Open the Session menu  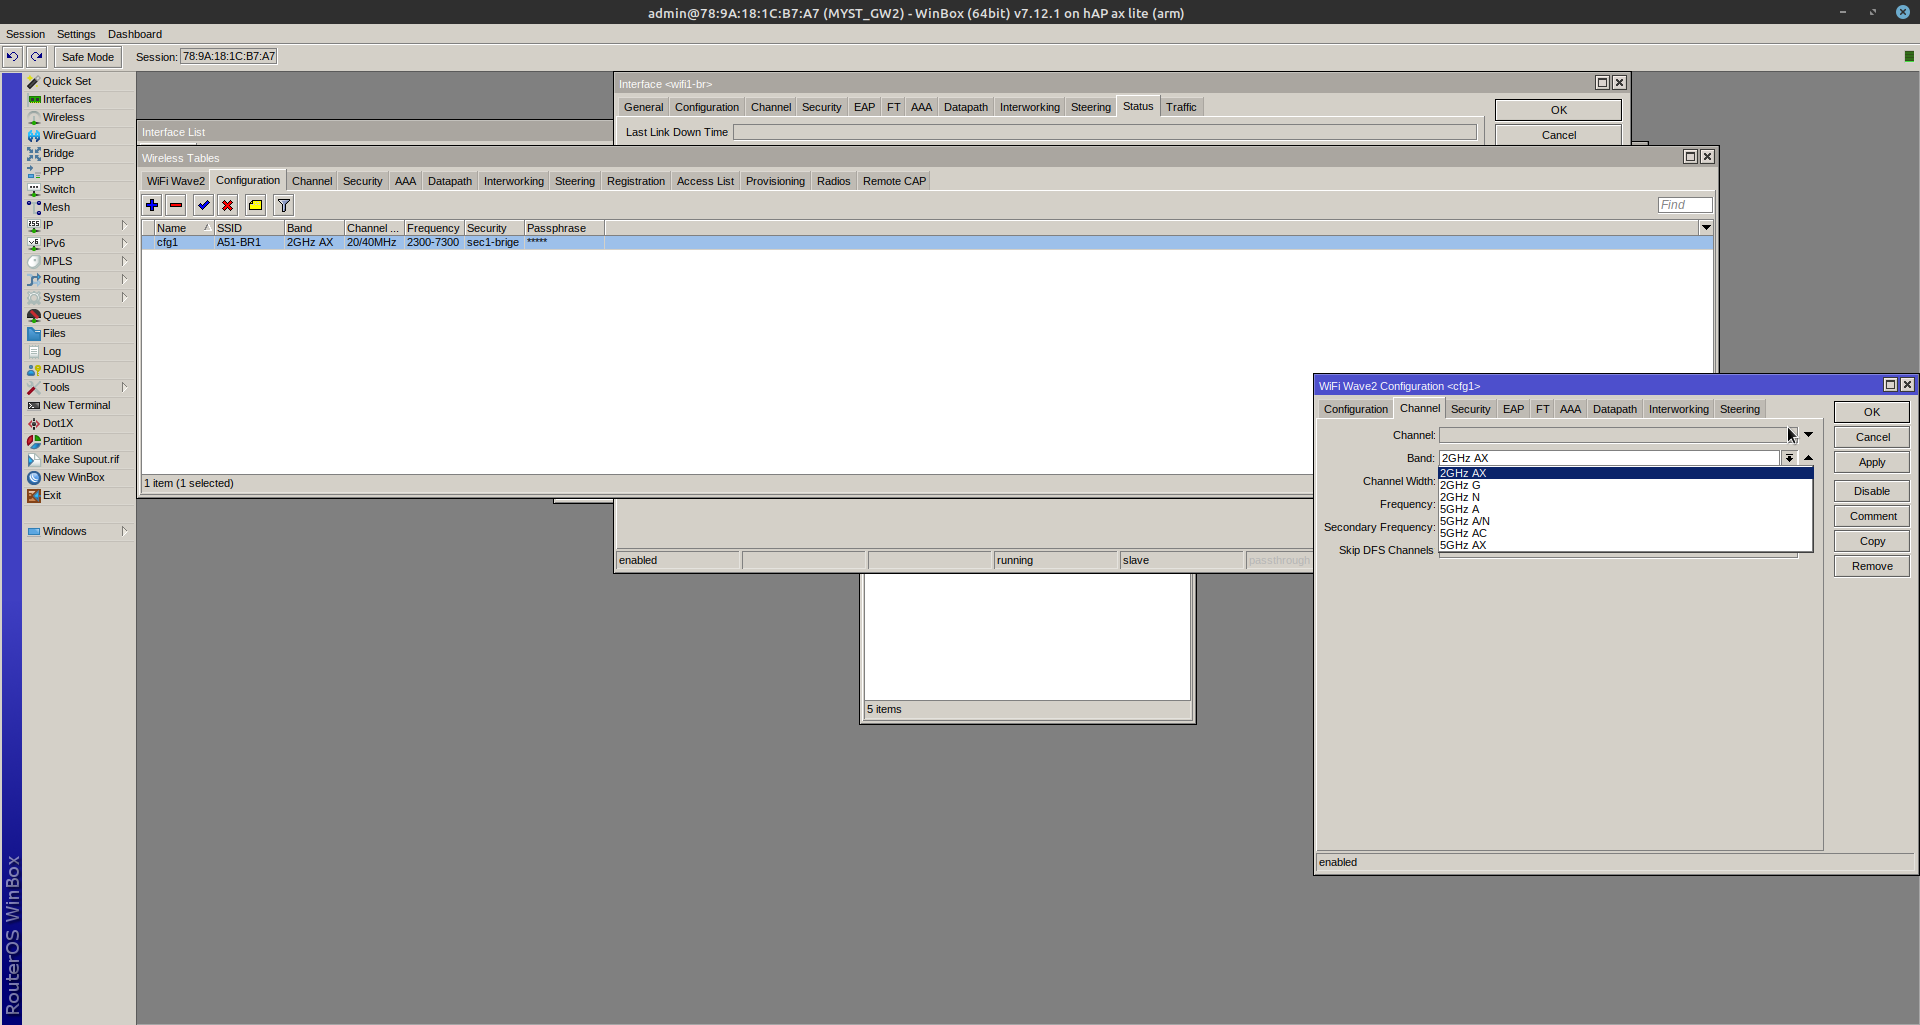(x=25, y=34)
